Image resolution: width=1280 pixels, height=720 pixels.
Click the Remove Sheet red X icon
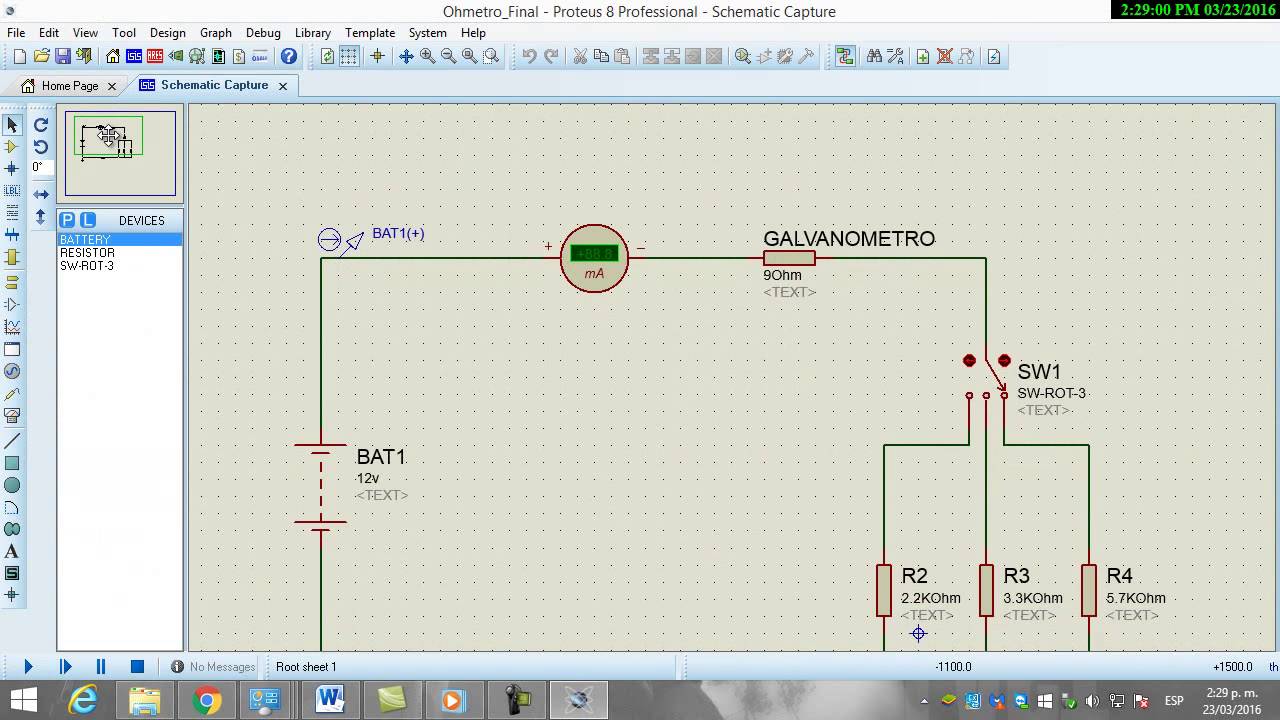point(944,56)
